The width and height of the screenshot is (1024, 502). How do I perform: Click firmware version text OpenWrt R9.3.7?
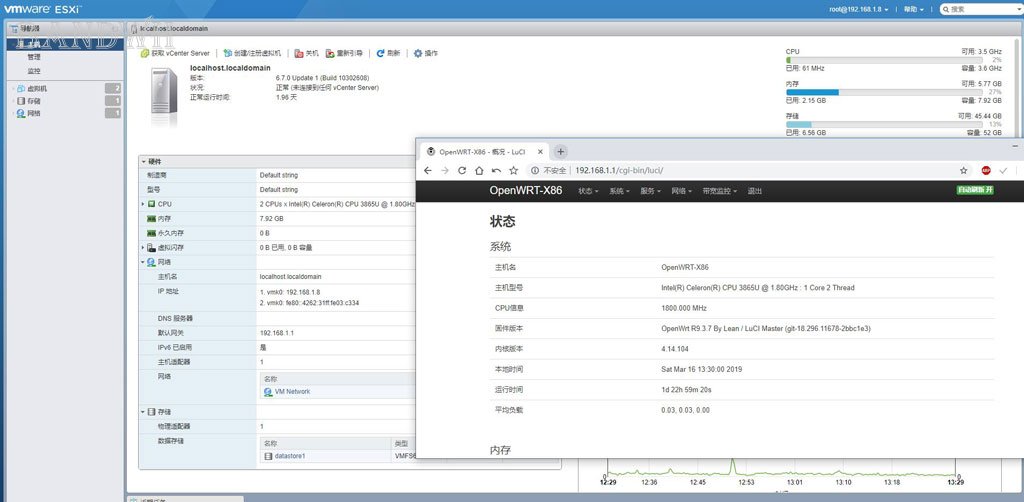[x=765, y=328]
